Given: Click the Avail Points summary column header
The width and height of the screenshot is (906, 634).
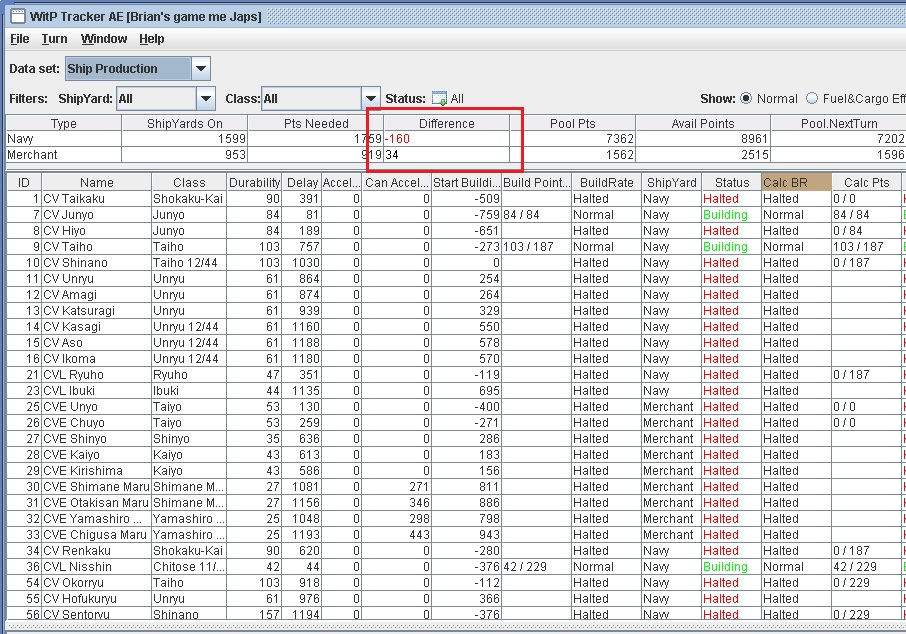Looking at the screenshot, I should [703, 124].
